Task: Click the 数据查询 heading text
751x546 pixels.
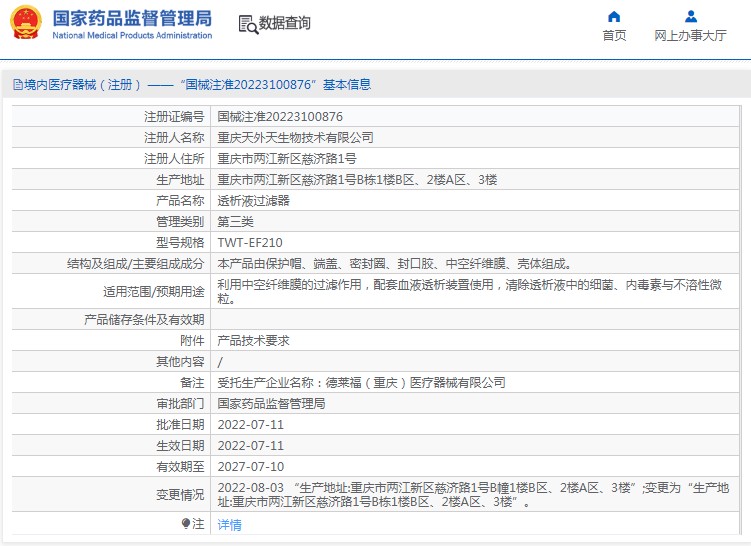Action: (284, 23)
